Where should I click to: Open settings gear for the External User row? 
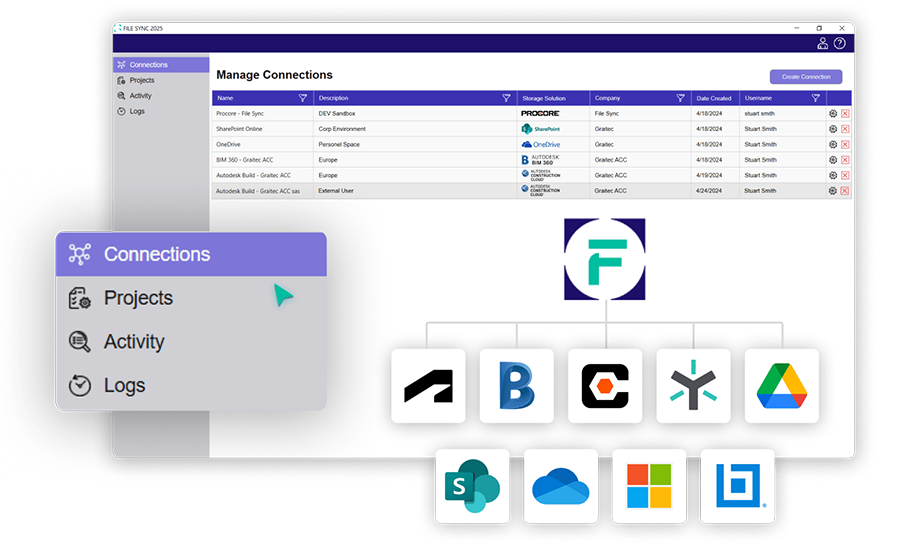[x=833, y=190]
